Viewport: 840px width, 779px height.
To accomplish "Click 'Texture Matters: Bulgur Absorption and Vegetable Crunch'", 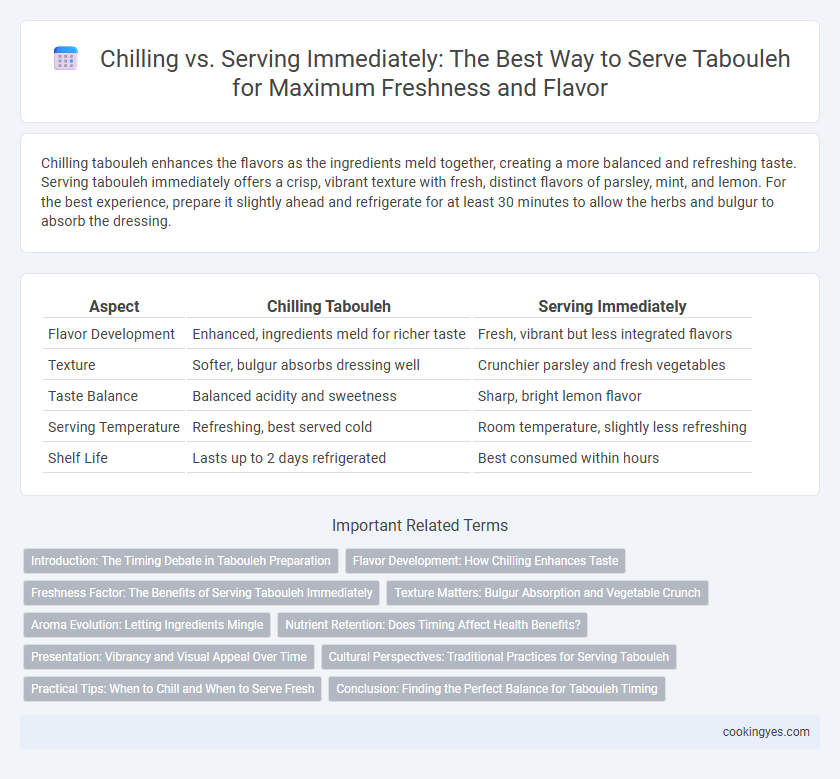I will tap(548, 593).
